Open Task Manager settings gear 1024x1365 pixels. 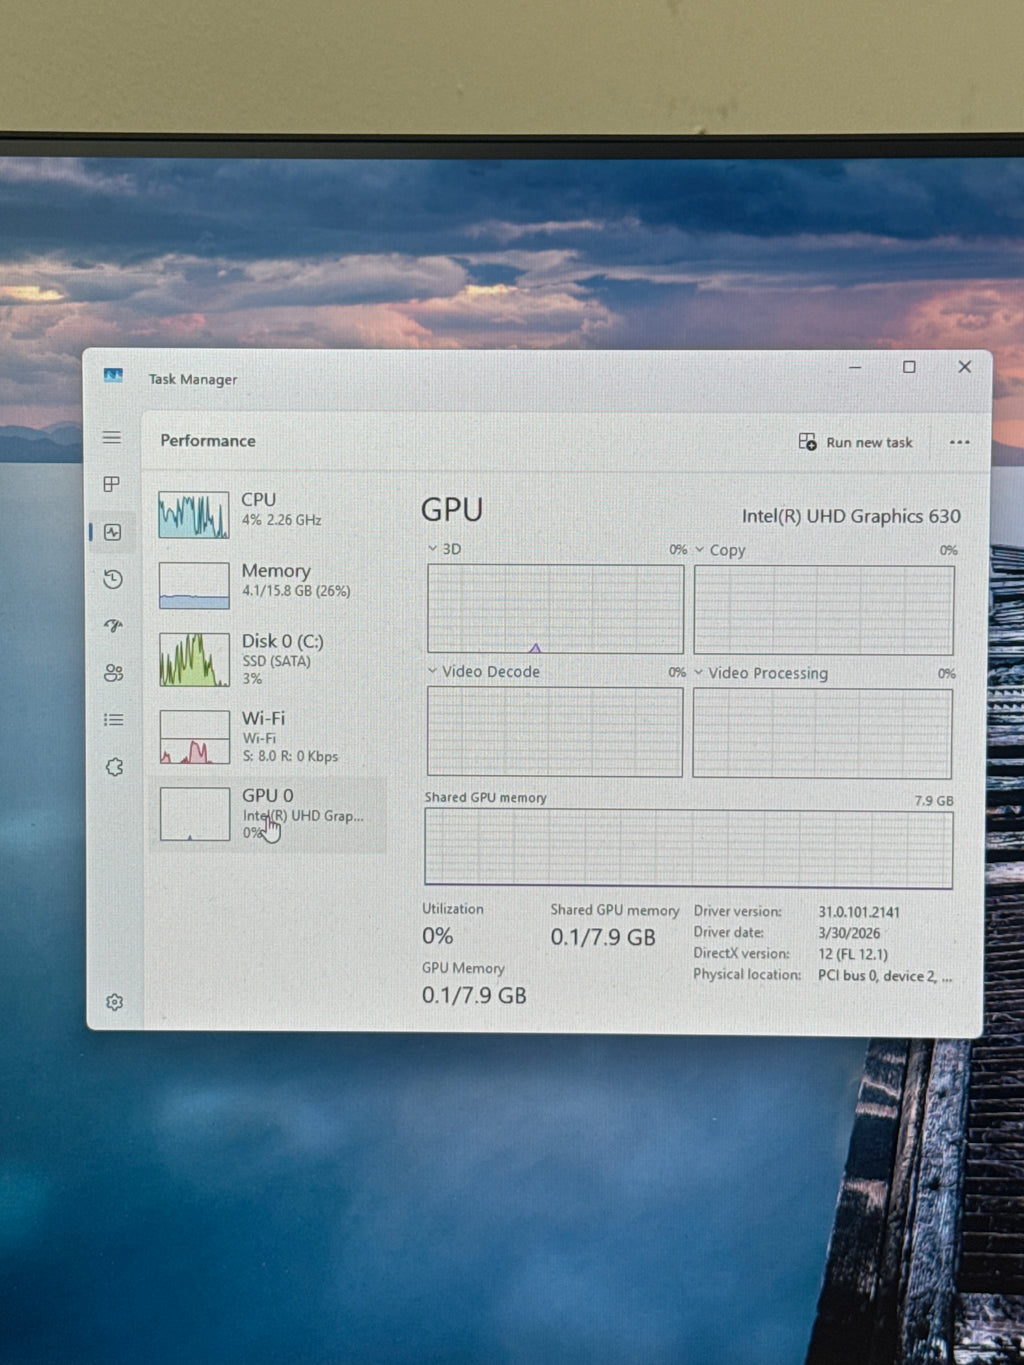tap(115, 1002)
